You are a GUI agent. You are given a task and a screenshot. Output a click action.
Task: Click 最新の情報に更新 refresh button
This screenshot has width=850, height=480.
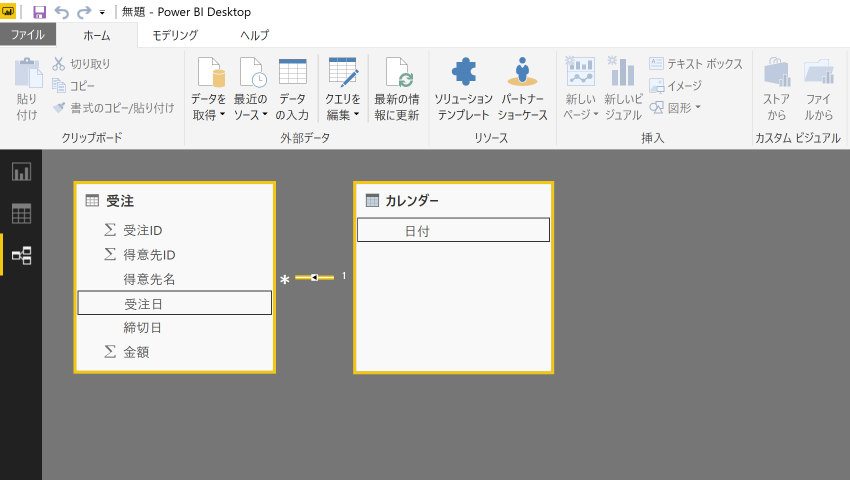coord(397,89)
